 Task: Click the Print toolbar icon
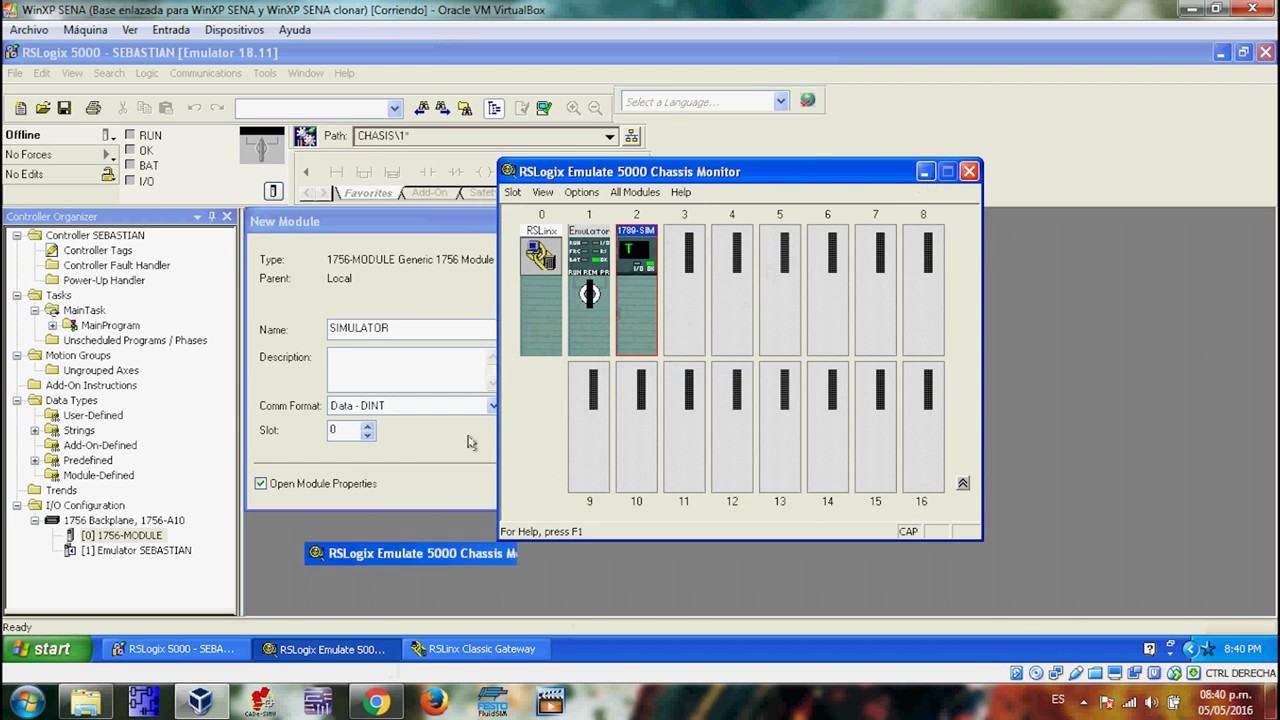[93, 108]
